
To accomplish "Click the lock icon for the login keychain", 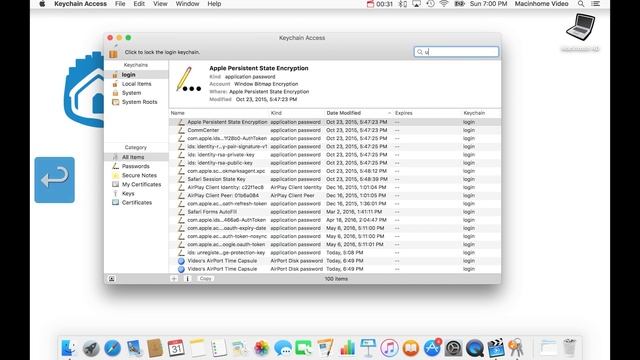I will pos(113,52).
